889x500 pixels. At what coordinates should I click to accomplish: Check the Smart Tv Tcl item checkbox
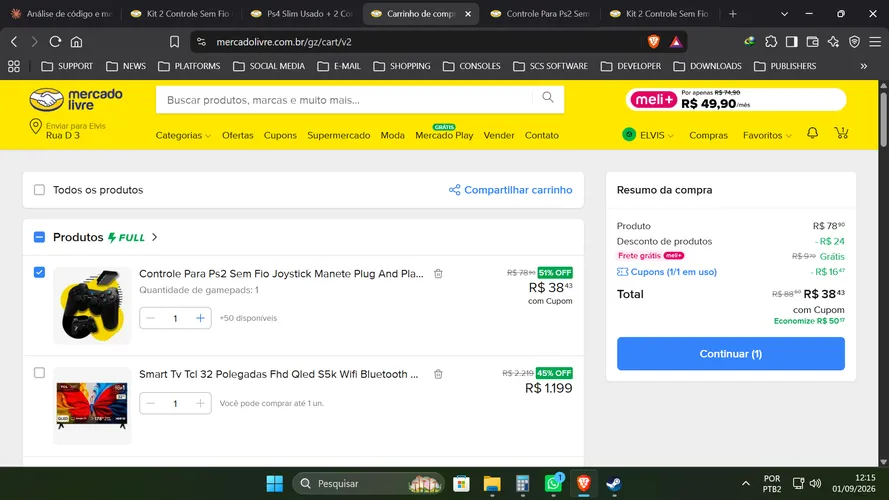pyautogui.click(x=39, y=373)
